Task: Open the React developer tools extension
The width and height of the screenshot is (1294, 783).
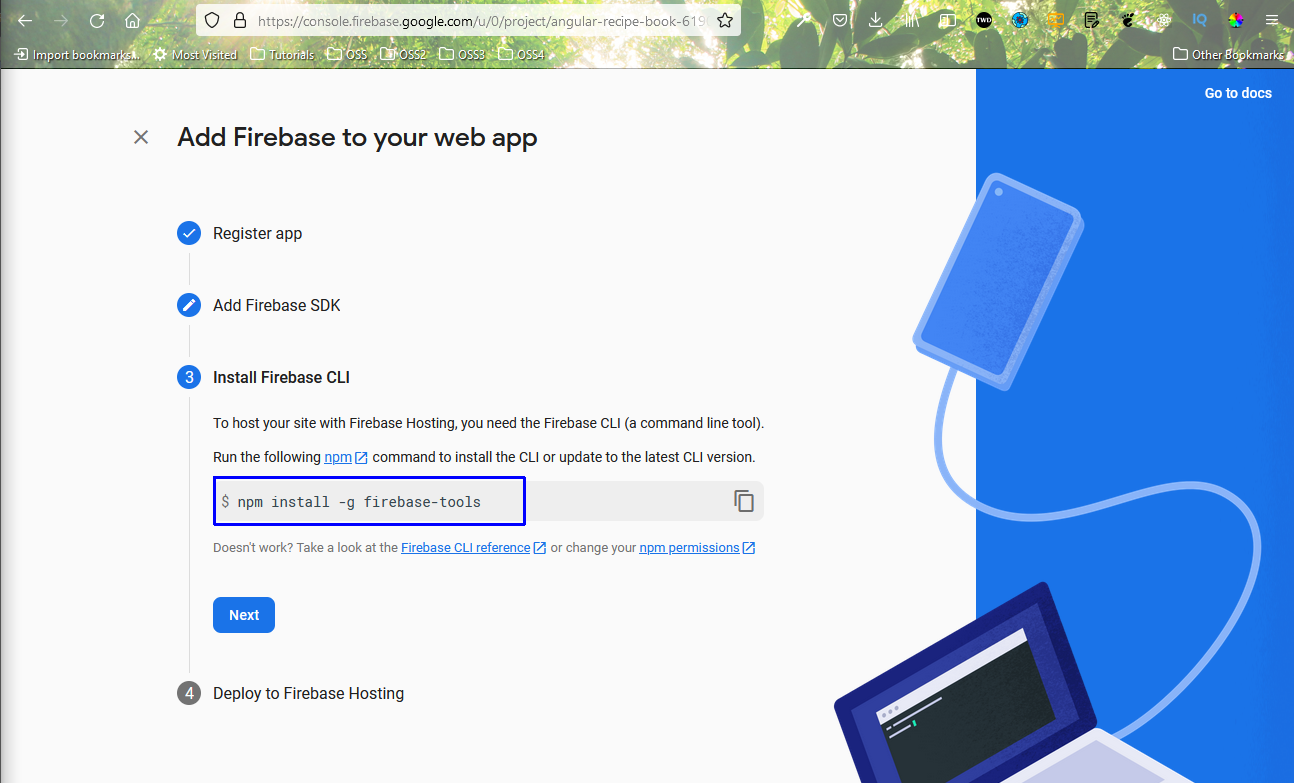Action: click(x=1164, y=20)
